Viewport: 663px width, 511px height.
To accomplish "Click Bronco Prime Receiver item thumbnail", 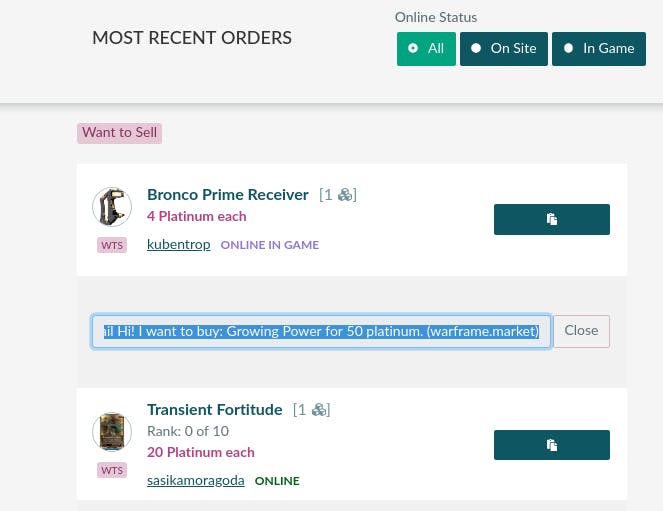I will pyautogui.click(x=112, y=207).
